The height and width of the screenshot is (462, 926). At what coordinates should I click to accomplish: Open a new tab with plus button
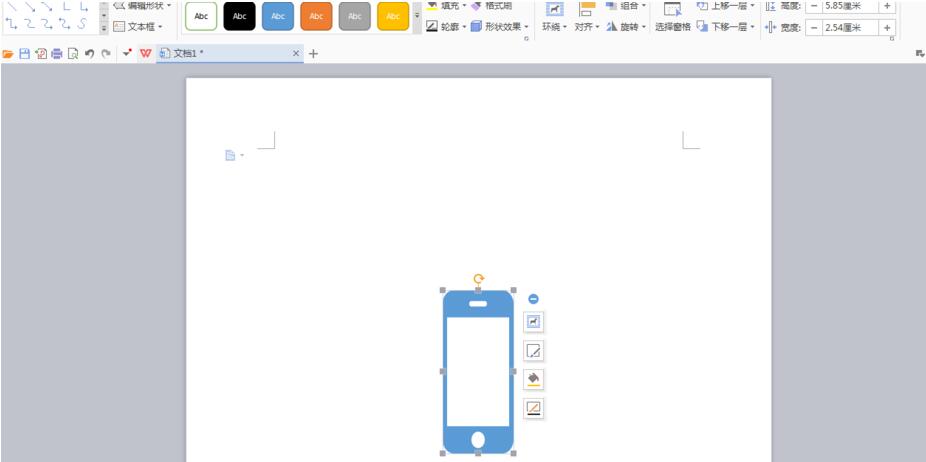313,53
